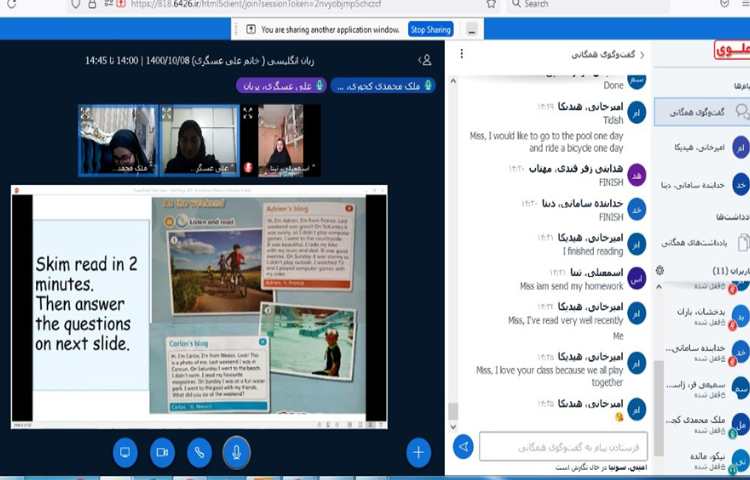
Task: Open private chat with امیرخانی، هیدیکا
Action: [x=702, y=147]
